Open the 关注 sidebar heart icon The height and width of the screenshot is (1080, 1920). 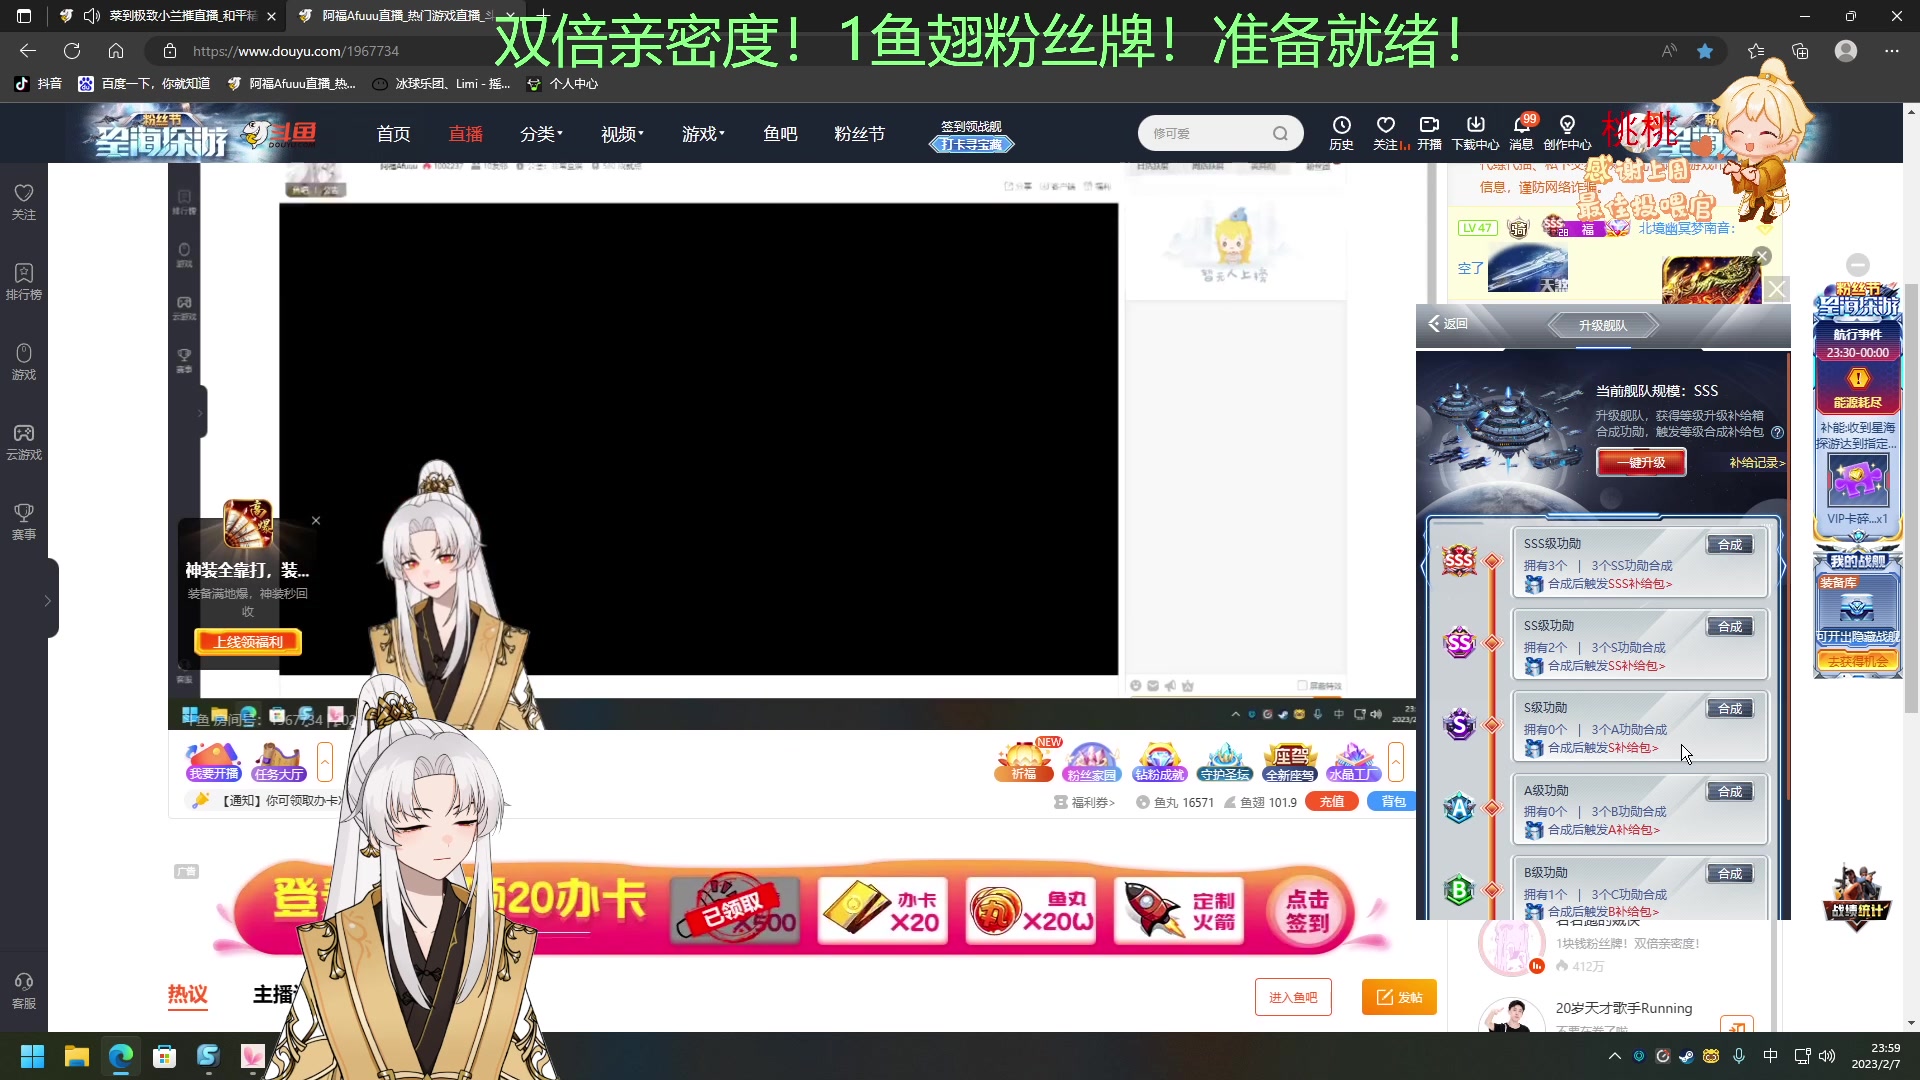tap(24, 201)
